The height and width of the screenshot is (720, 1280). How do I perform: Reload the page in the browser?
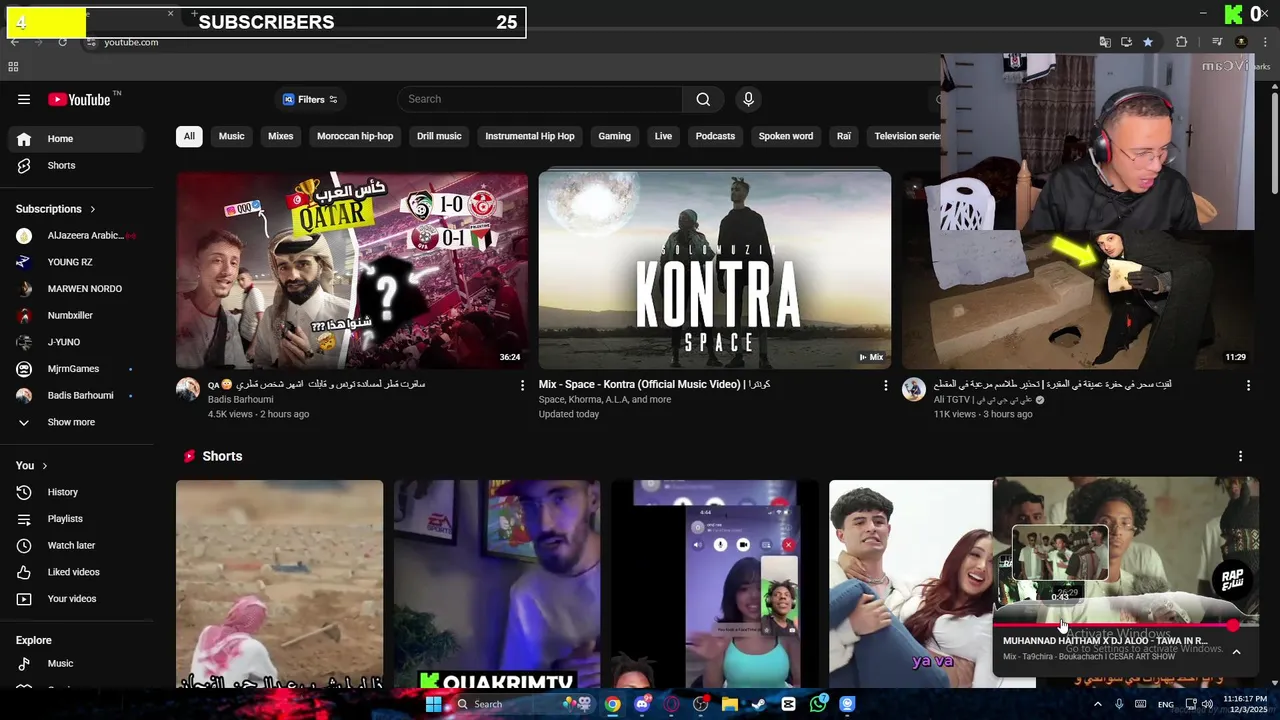point(62,42)
